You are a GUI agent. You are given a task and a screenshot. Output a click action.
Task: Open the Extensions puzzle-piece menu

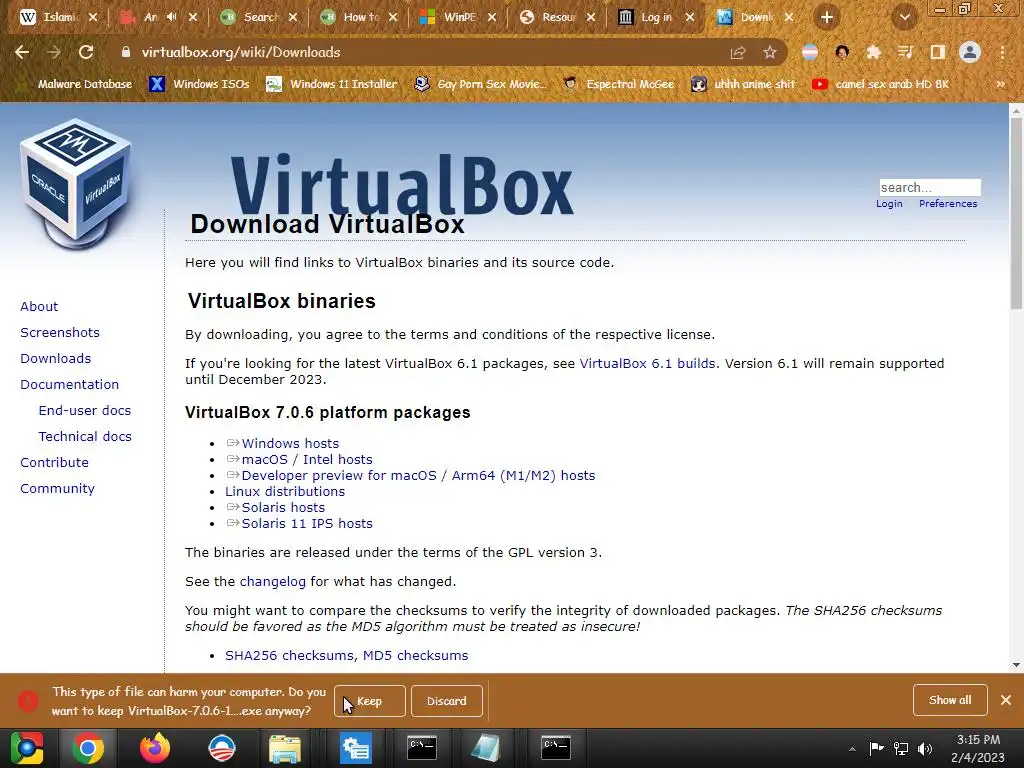click(873, 52)
